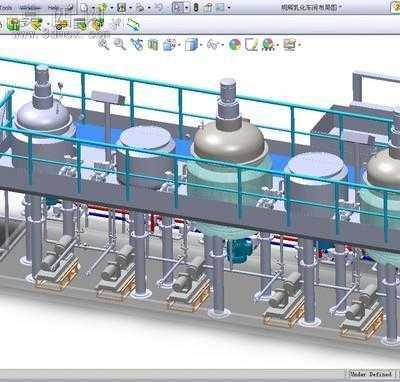Expand the Print dropdown arrow
Screen dimensions: 400x382
149,8
